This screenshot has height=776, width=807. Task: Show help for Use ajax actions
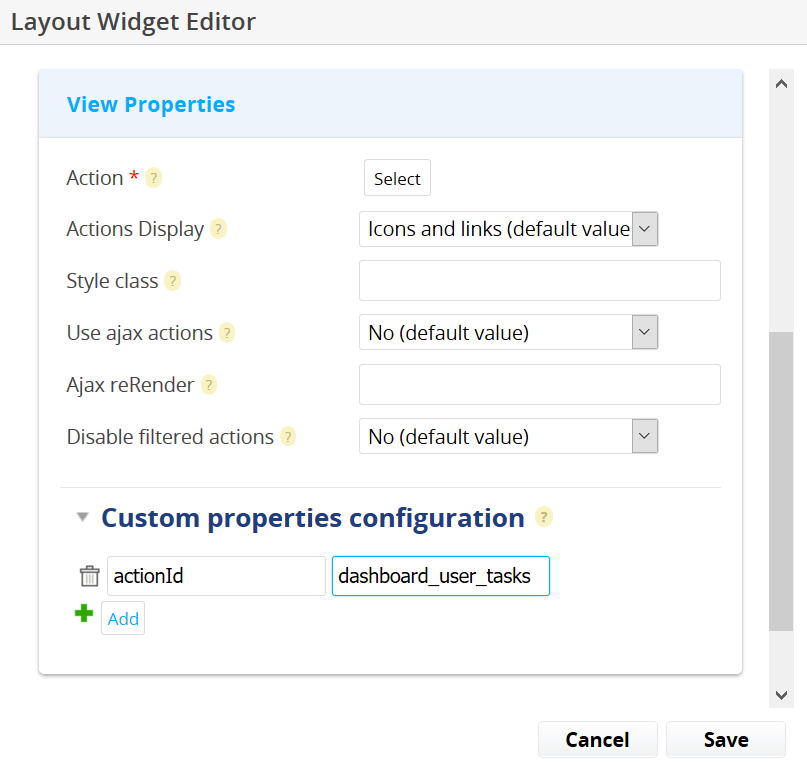(227, 333)
